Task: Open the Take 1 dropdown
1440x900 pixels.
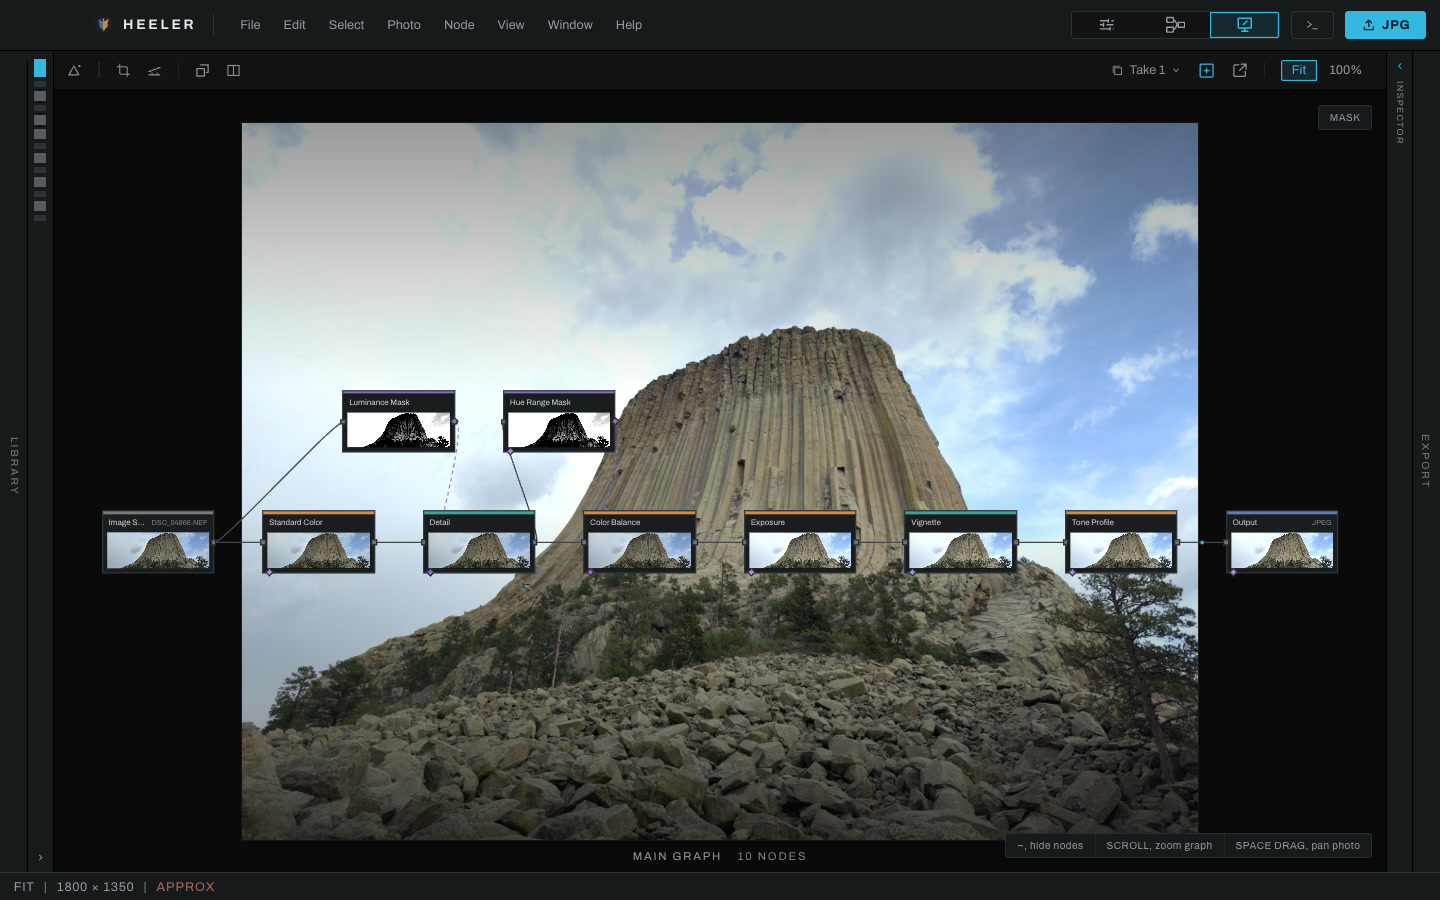Action: (1146, 70)
